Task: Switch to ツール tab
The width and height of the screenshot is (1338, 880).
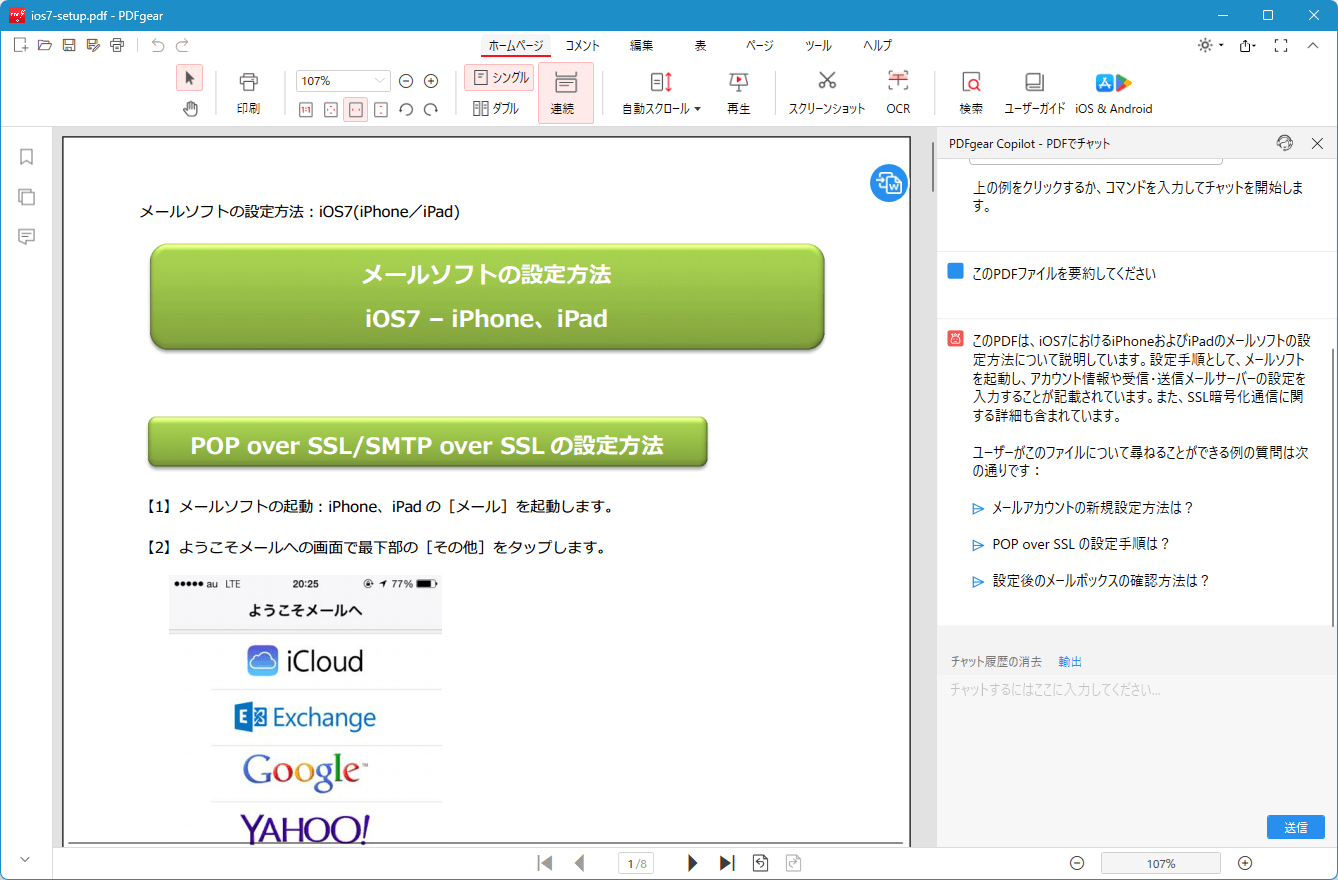Action: coord(818,46)
